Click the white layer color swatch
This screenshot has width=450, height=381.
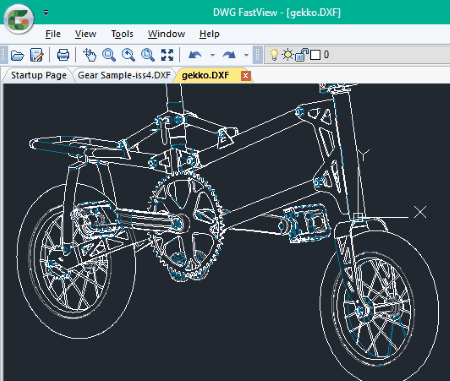click(315, 55)
